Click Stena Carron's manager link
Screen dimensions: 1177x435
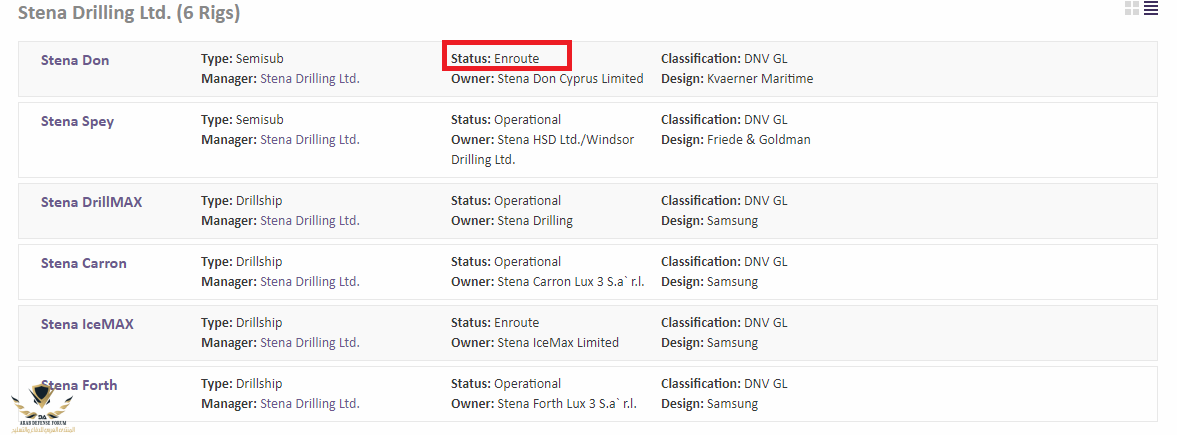(310, 282)
